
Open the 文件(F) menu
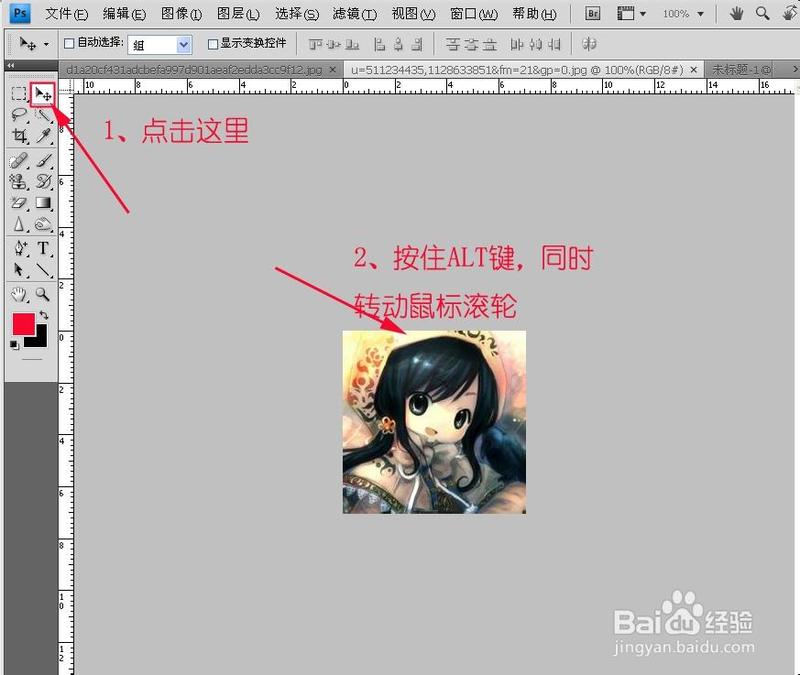[x=66, y=14]
